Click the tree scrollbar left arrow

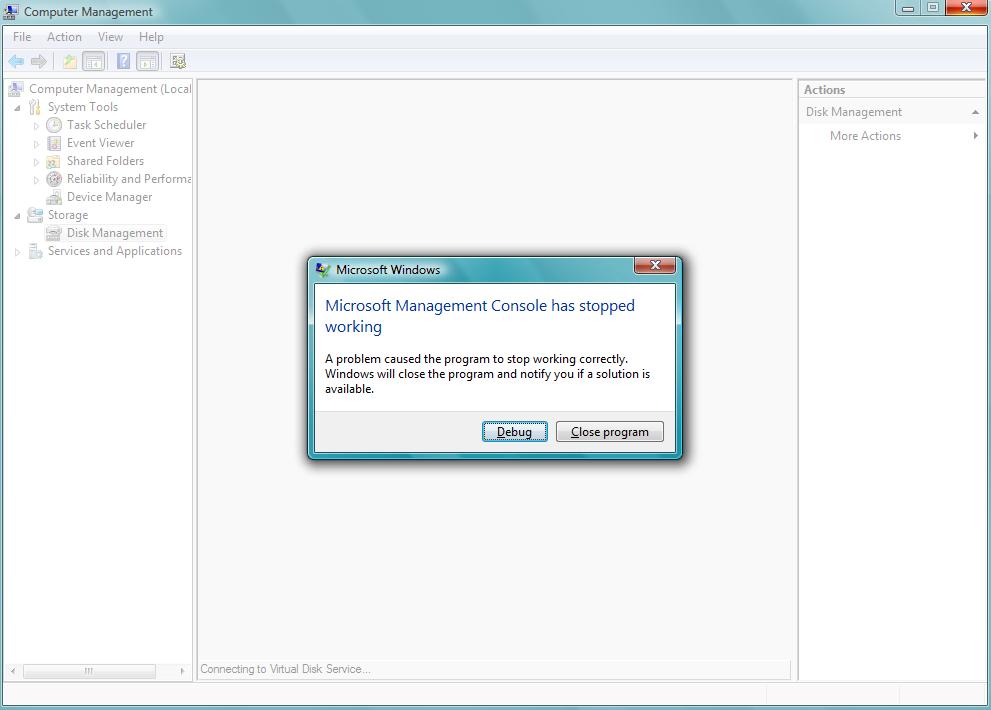[x=13, y=671]
